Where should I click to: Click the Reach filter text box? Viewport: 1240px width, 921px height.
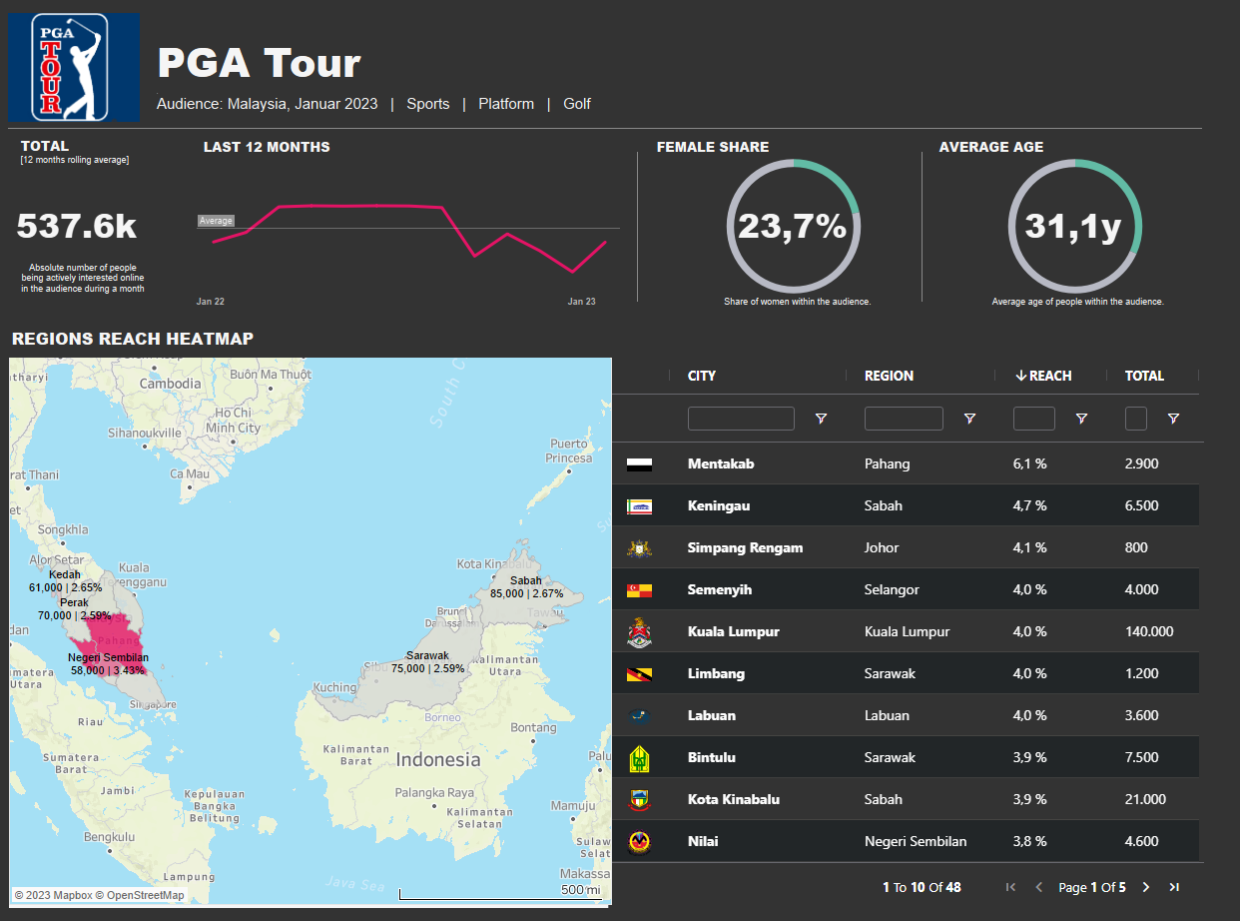tap(1034, 419)
